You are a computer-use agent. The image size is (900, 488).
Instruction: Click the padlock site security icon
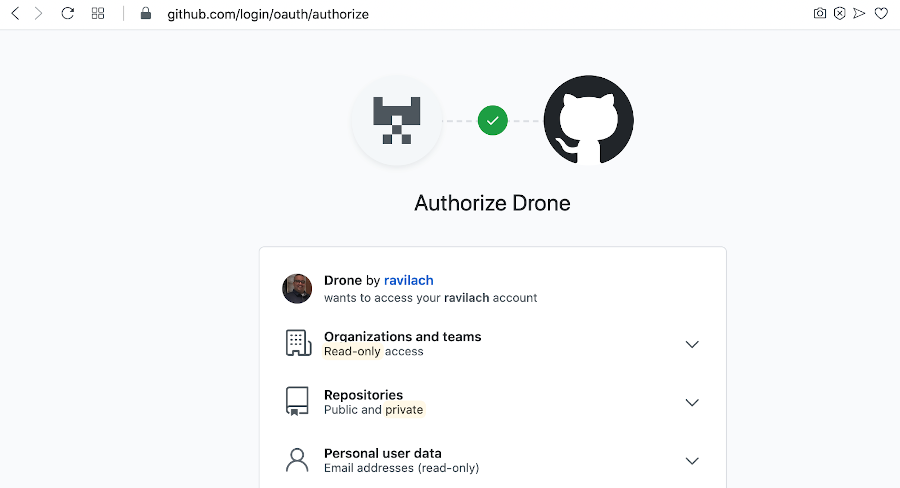coord(146,13)
